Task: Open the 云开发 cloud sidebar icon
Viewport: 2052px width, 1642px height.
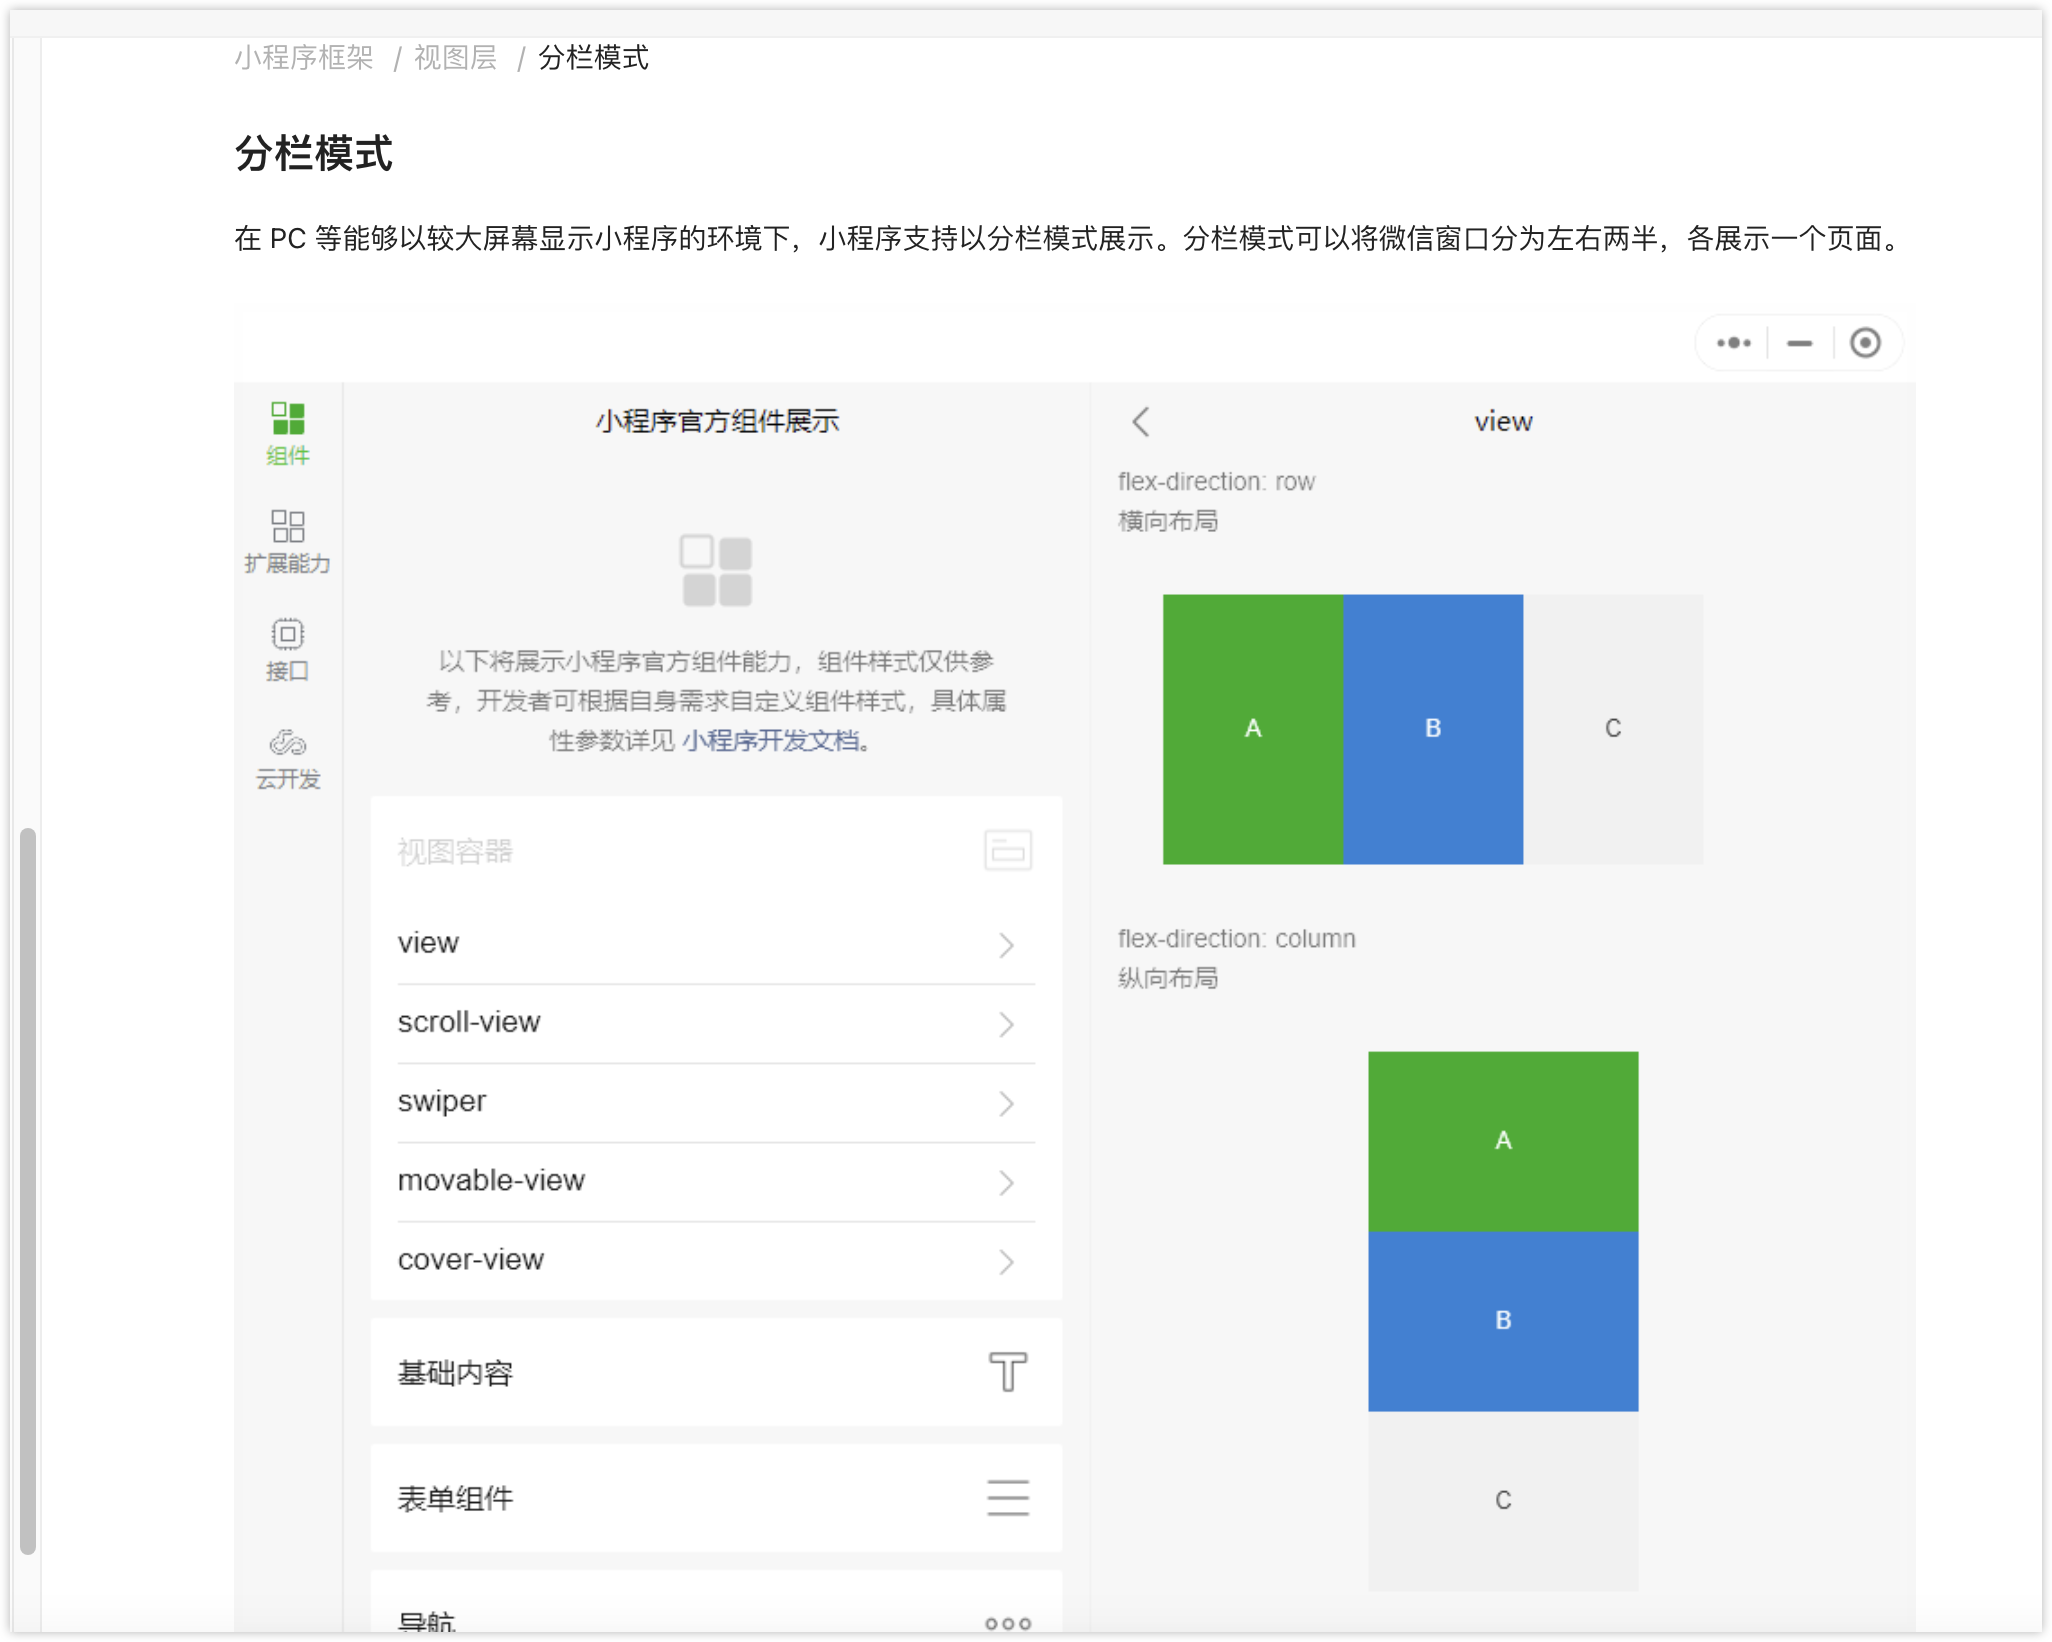Action: point(288,758)
